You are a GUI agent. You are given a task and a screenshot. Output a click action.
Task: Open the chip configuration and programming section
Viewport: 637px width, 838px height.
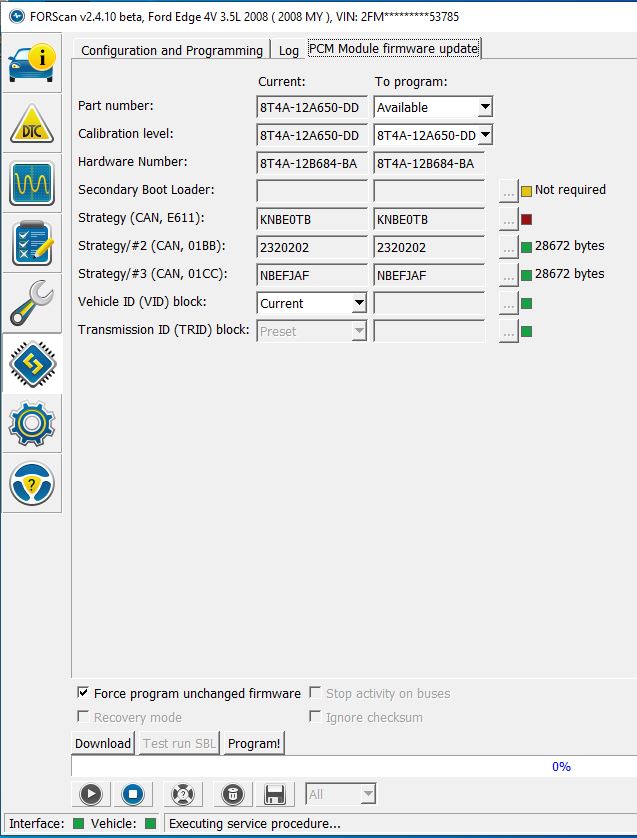click(32, 363)
